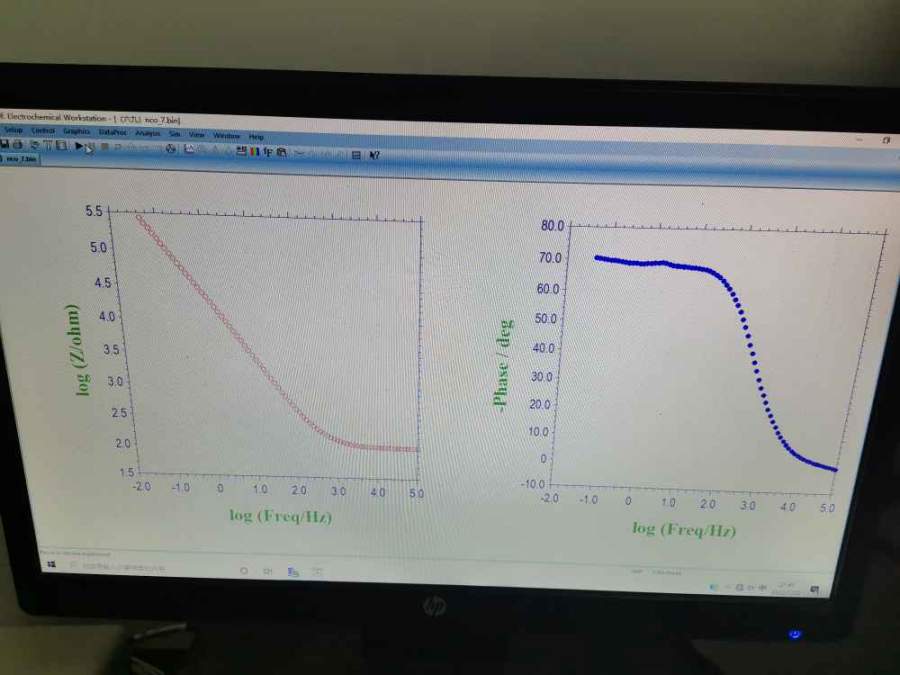Open the Setup menu
The width and height of the screenshot is (900, 675).
click(13, 130)
